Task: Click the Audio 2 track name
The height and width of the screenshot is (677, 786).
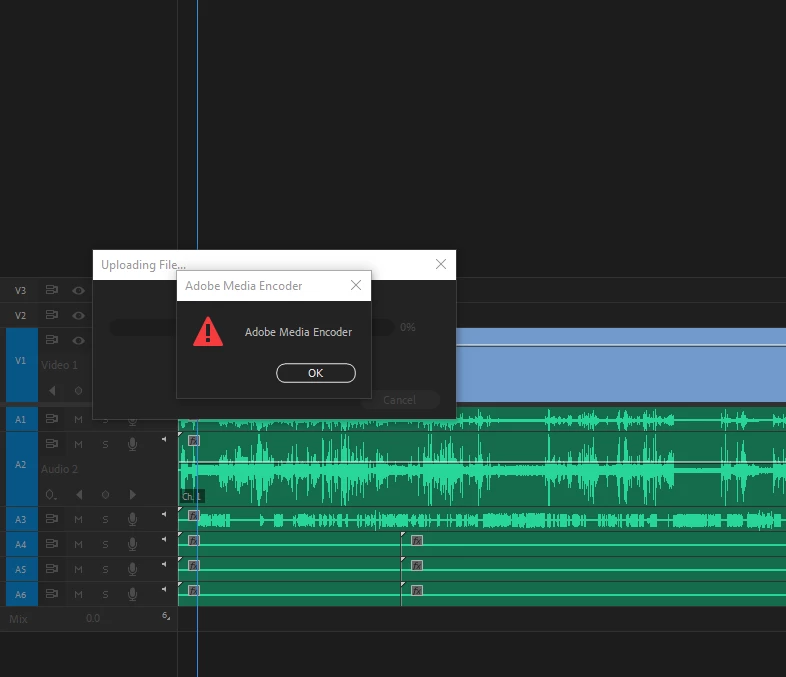Action: coord(59,469)
